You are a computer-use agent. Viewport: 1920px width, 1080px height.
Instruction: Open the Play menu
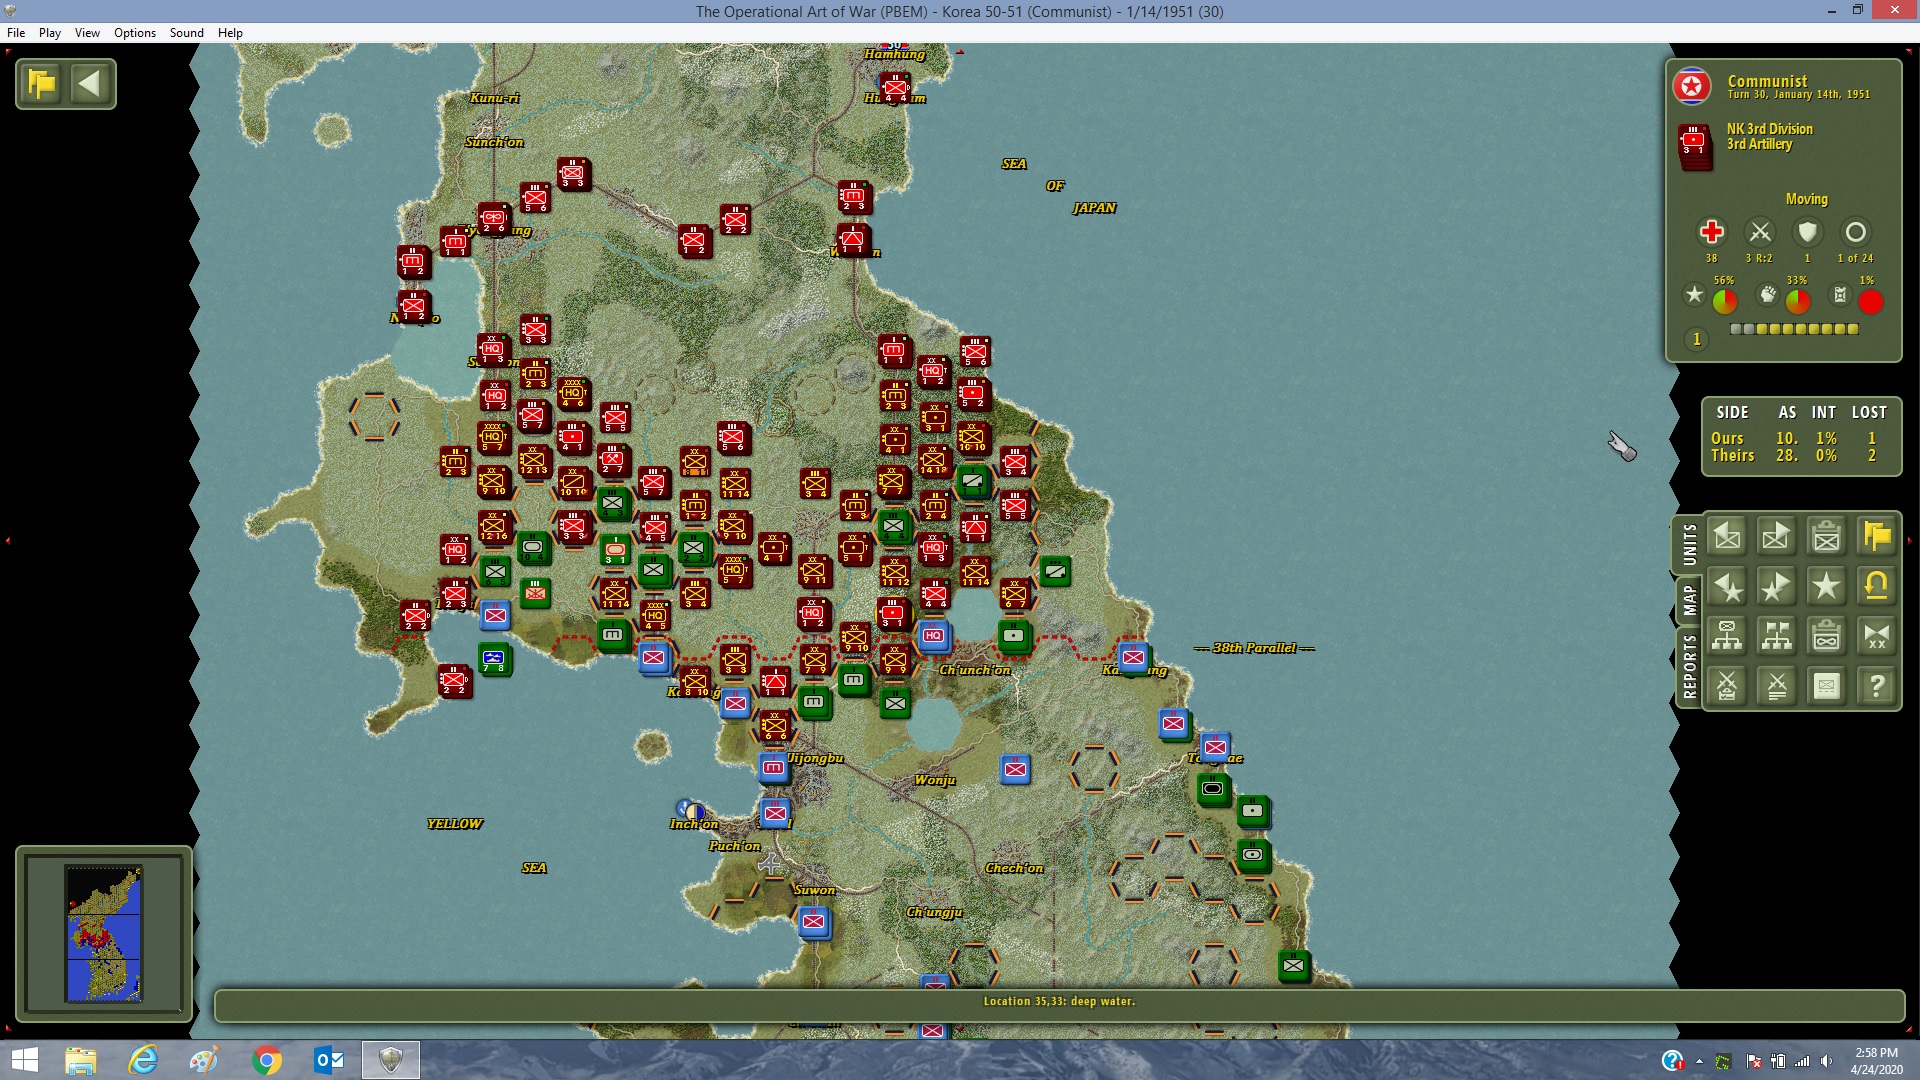pyautogui.click(x=50, y=33)
